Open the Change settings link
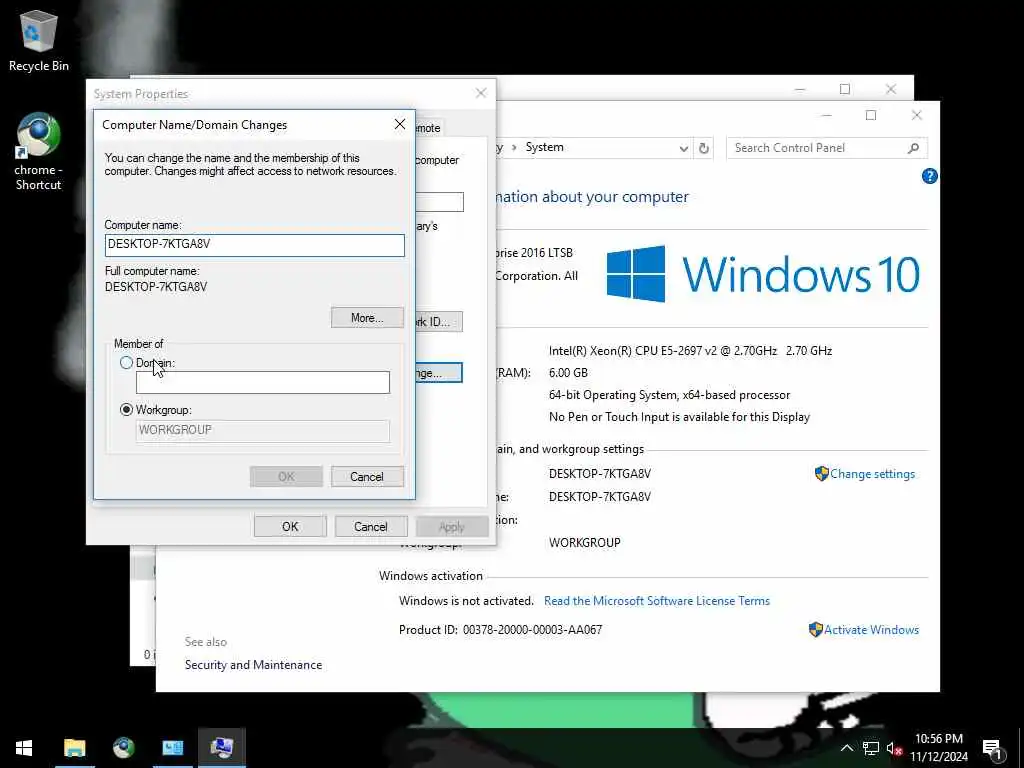The height and width of the screenshot is (768, 1024). tap(872, 474)
